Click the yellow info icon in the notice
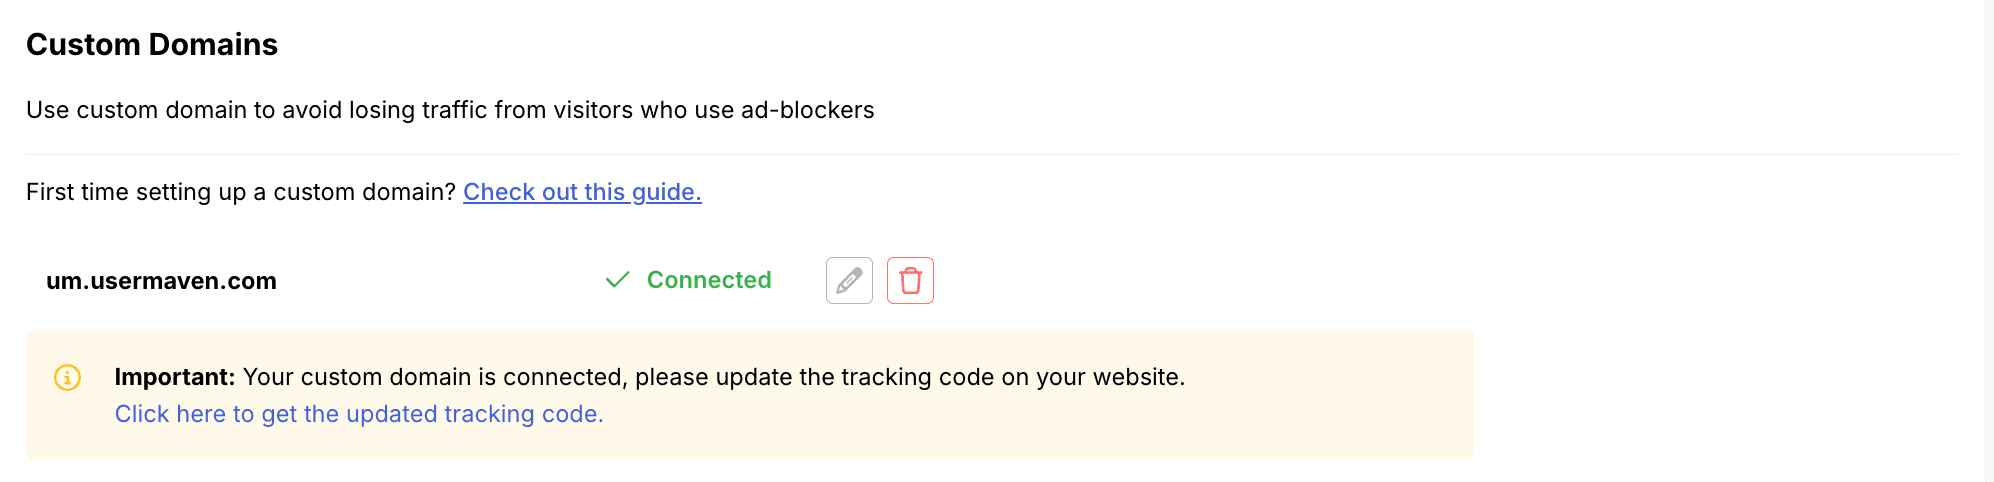 click(x=67, y=377)
